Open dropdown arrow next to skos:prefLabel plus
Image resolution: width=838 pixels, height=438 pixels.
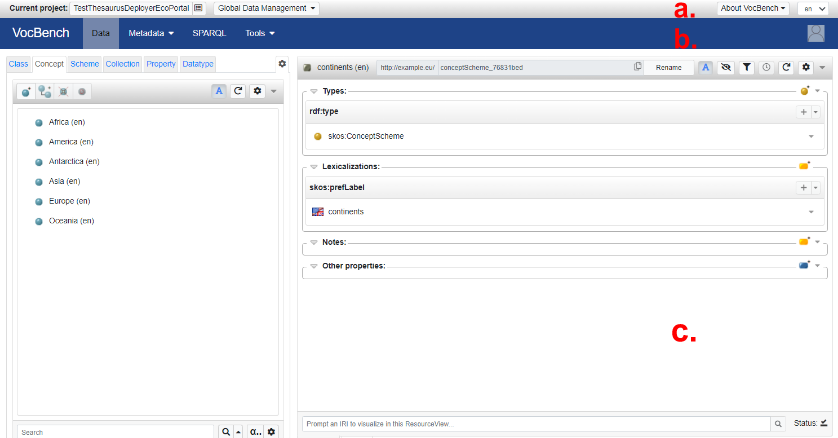(816, 187)
